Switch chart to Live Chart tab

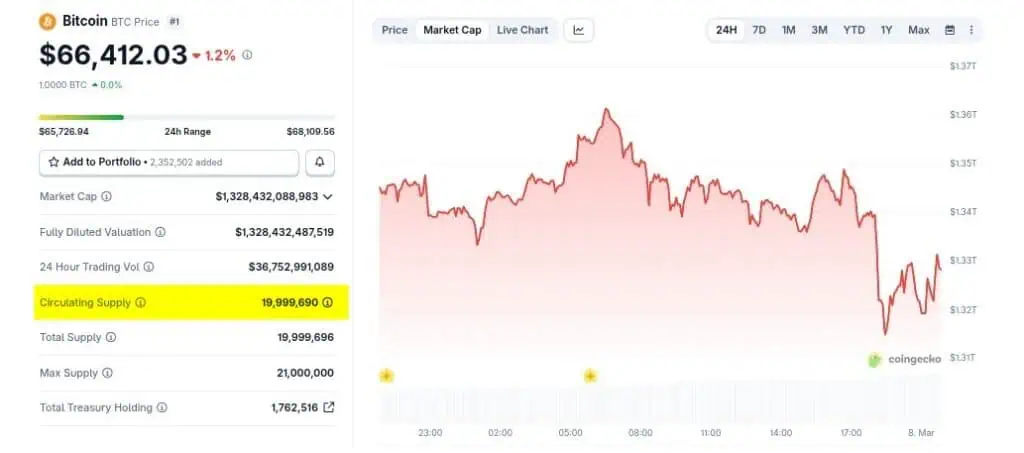tap(522, 30)
